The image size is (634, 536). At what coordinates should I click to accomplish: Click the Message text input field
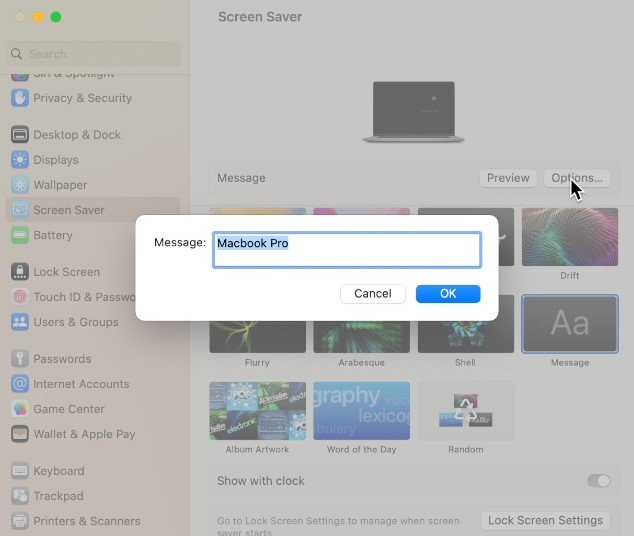pos(346,250)
